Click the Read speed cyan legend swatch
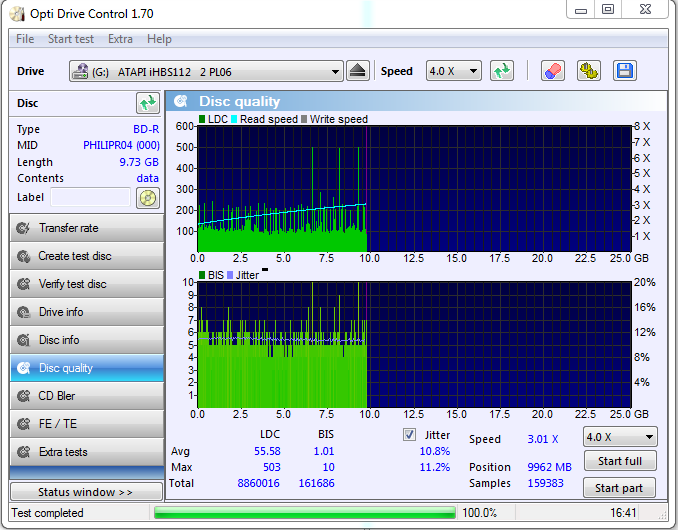The width and height of the screenshot is (678, 530). point(234,119)
